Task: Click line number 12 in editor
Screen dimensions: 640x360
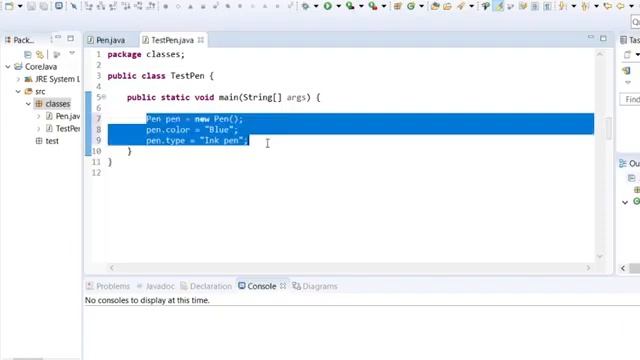Action: point(96,173)
